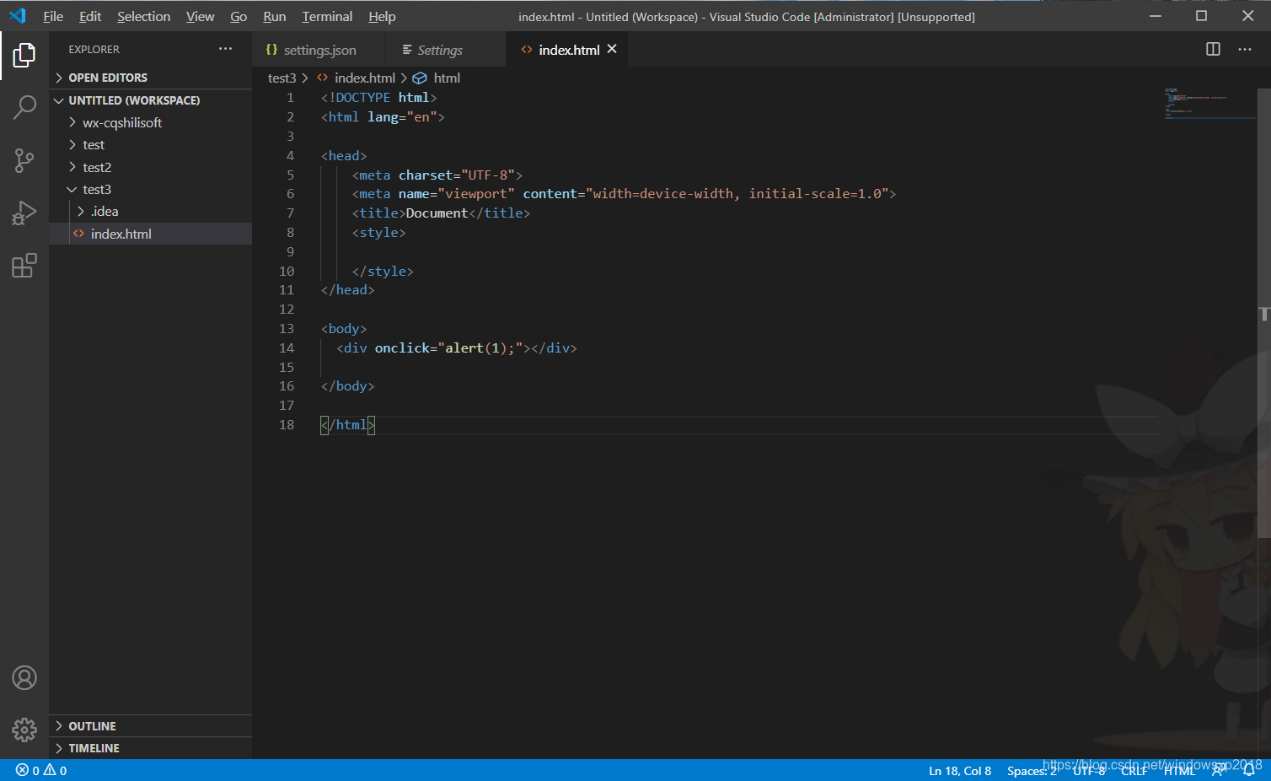
Task: Click the Accounts icon
Action: coord(24,677)
